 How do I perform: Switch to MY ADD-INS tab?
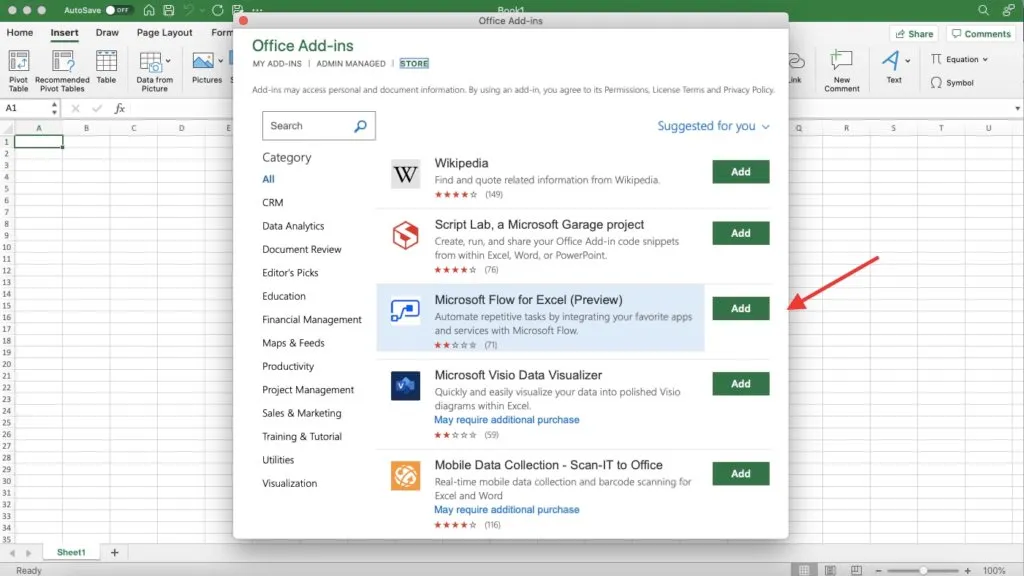[277, 64]
